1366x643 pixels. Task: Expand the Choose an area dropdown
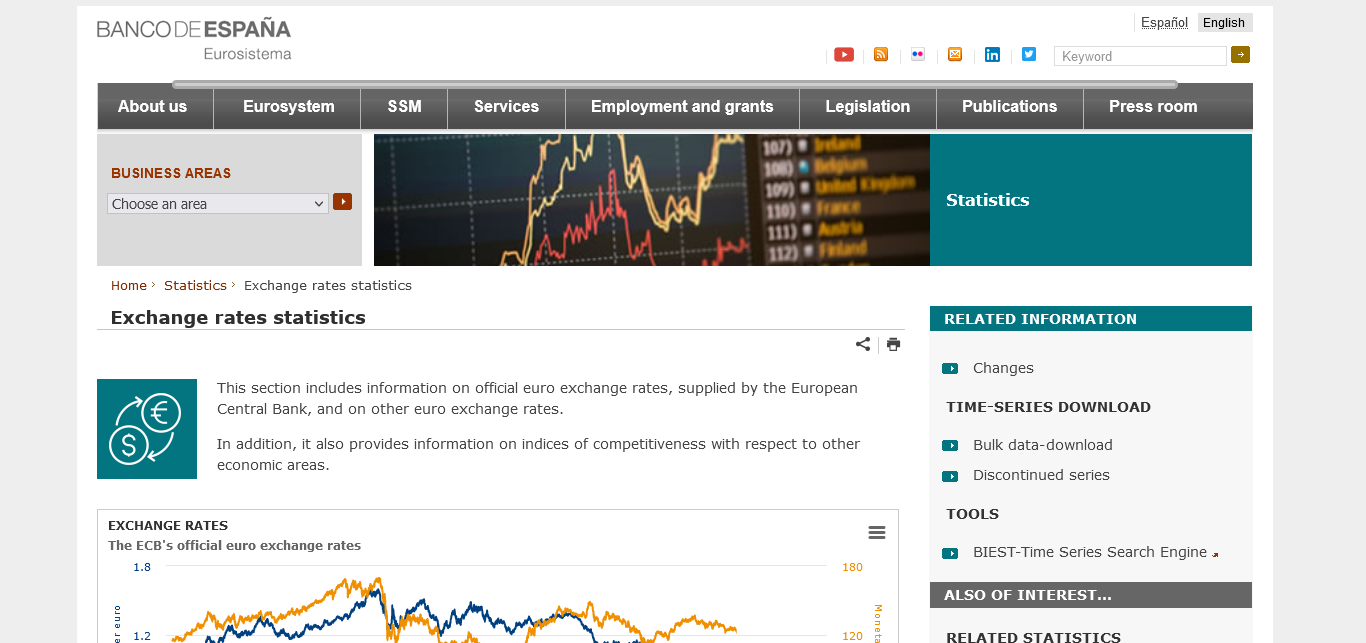217,204
